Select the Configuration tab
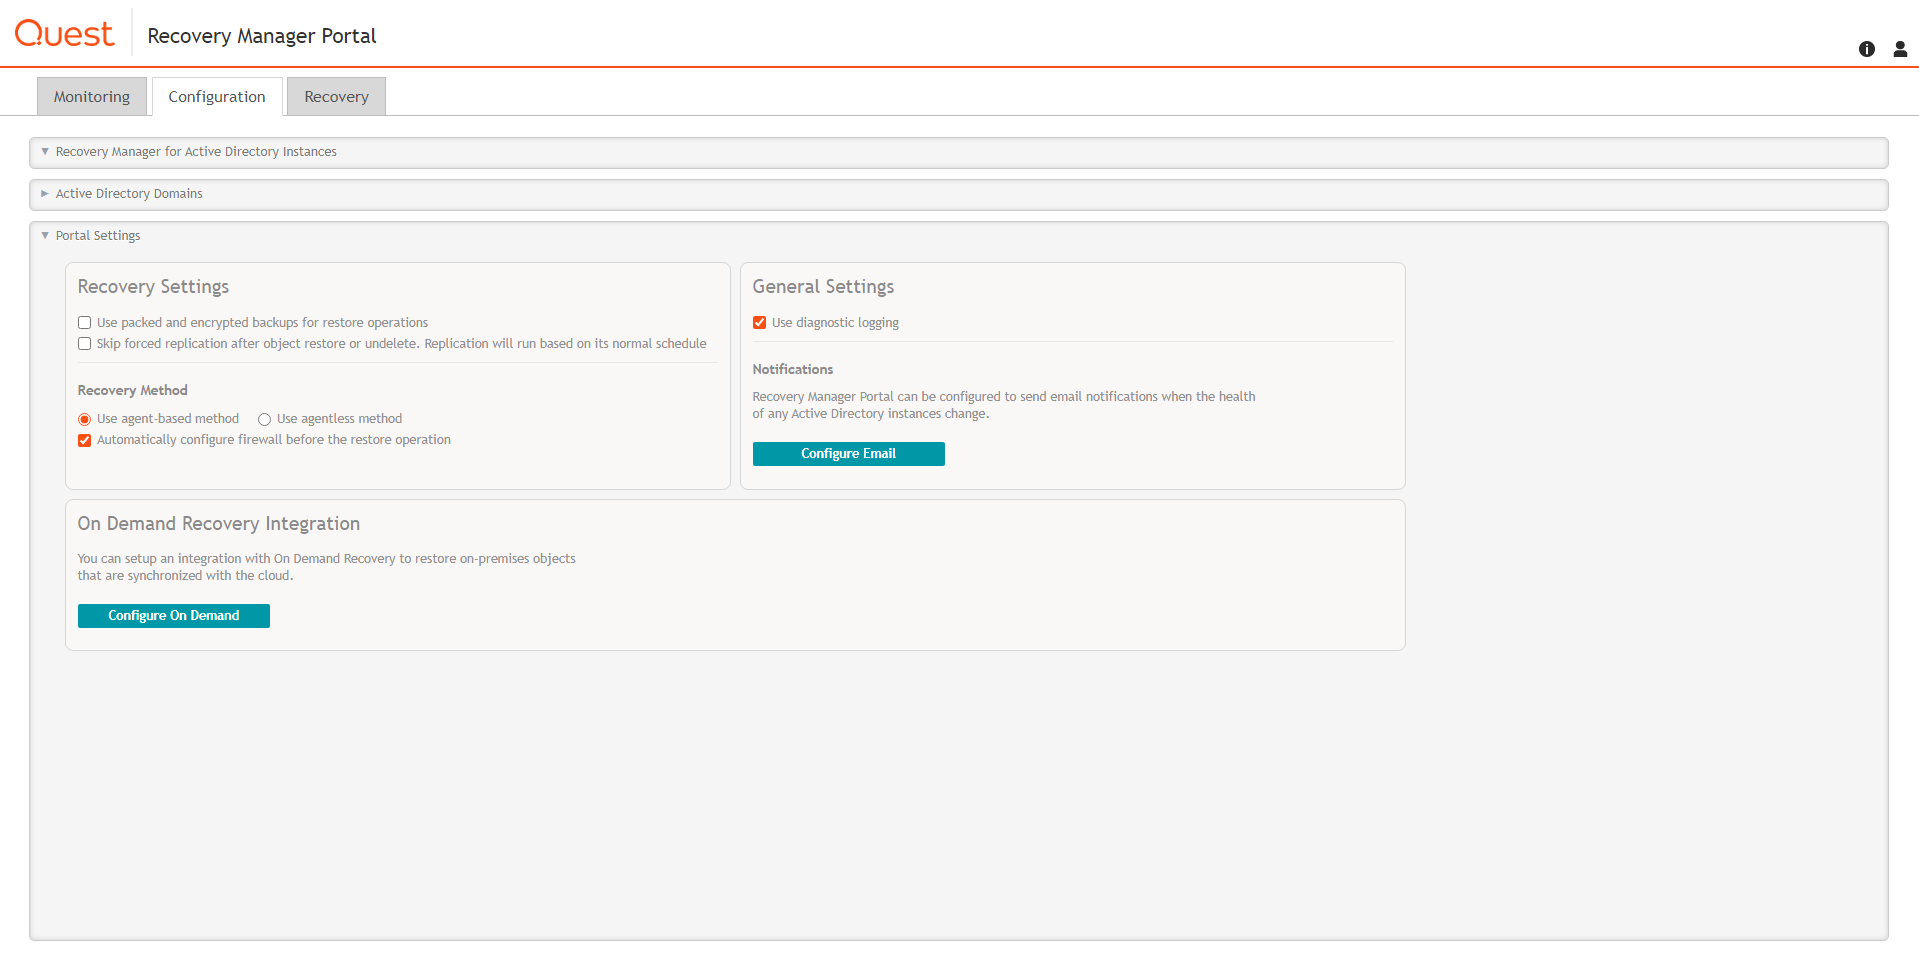 pyautogui.click(x=217, y=97)
